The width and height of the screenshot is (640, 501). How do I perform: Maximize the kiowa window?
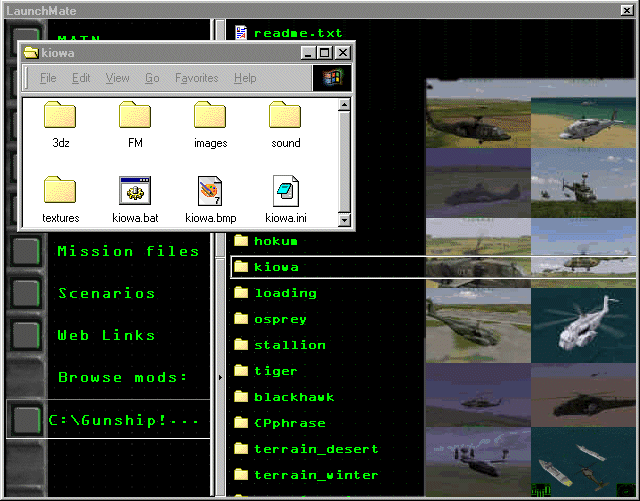[324, 53]
